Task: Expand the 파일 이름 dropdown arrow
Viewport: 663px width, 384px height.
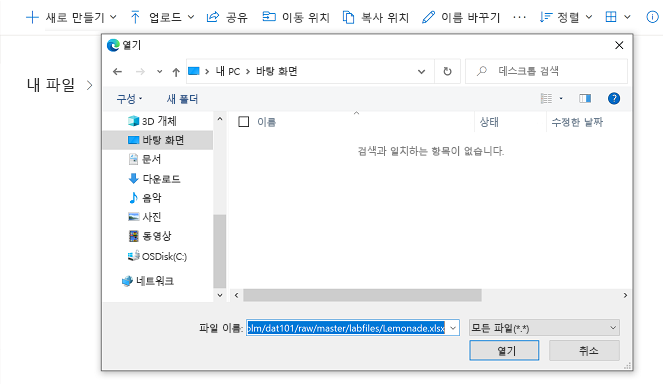Action: 453,328
